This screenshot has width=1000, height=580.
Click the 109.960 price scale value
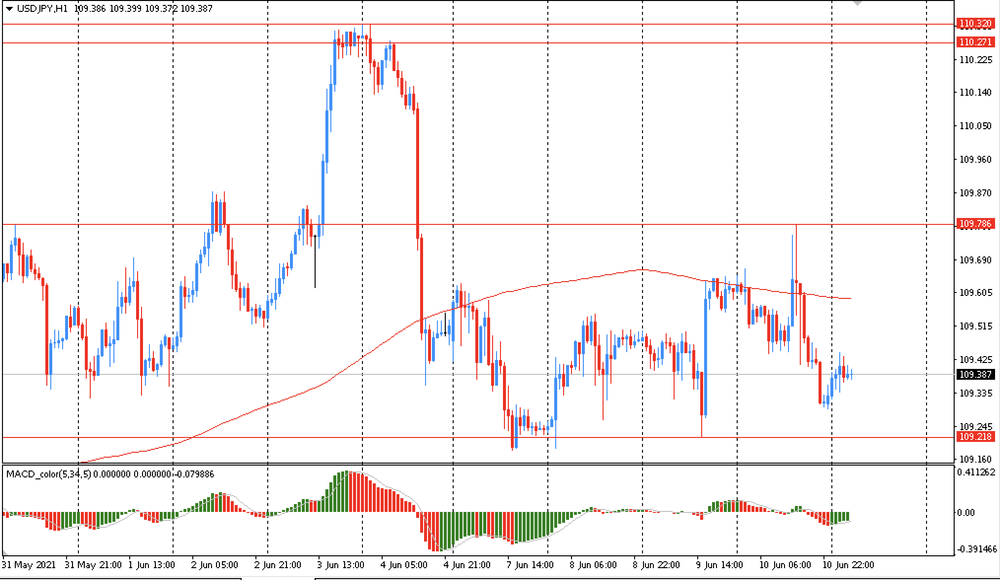(x=976, y=160)
